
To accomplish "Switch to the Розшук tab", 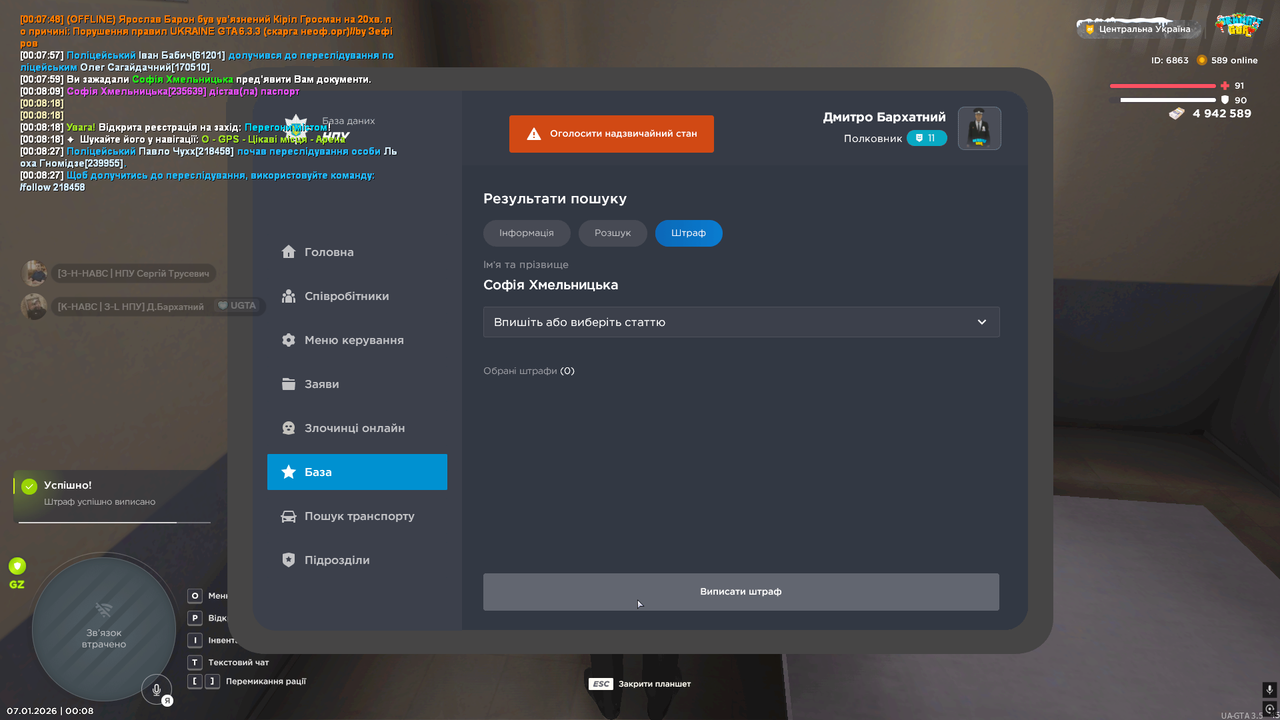I will point(613,233).
